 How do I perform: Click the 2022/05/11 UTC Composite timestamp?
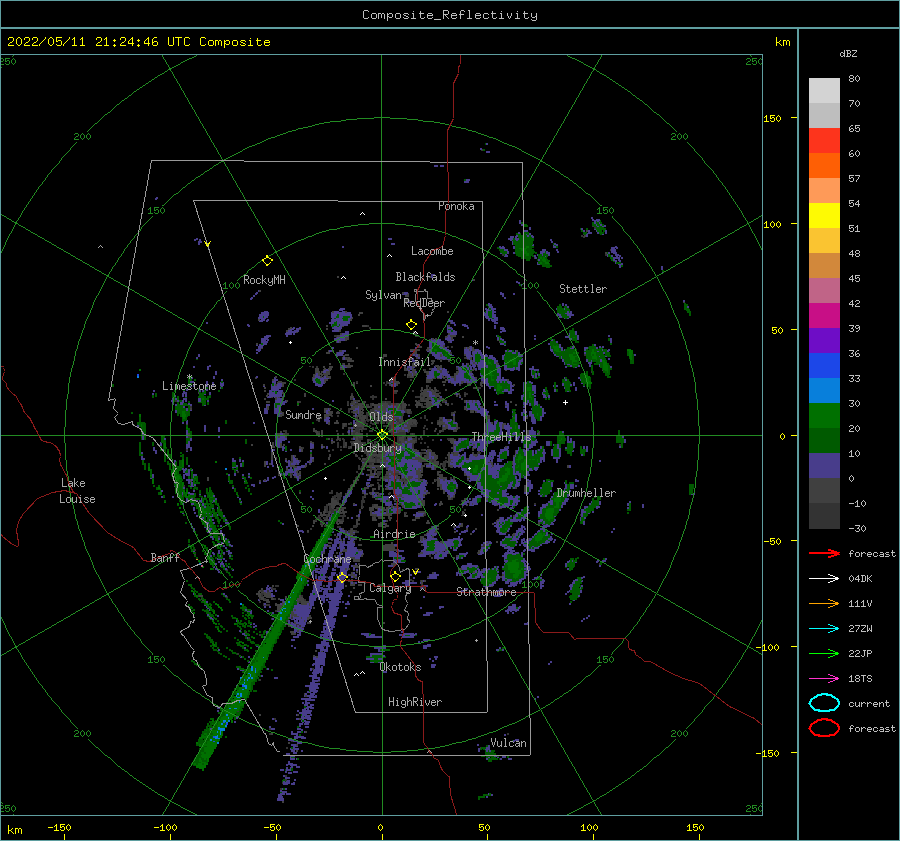tap(139, 42)
